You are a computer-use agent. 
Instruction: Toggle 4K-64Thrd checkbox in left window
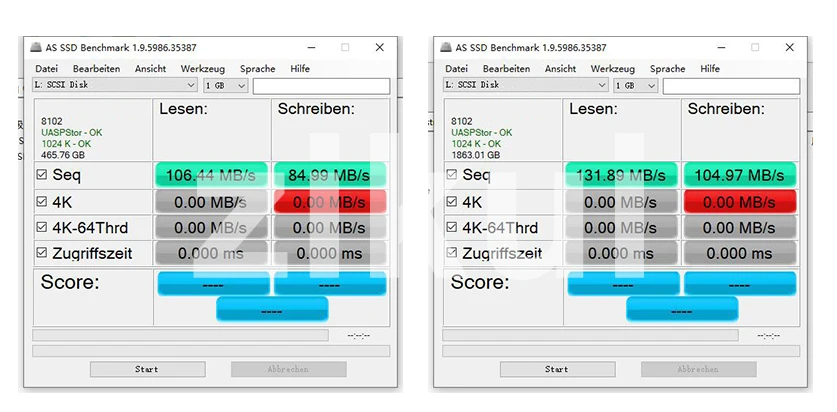[42, 227]
